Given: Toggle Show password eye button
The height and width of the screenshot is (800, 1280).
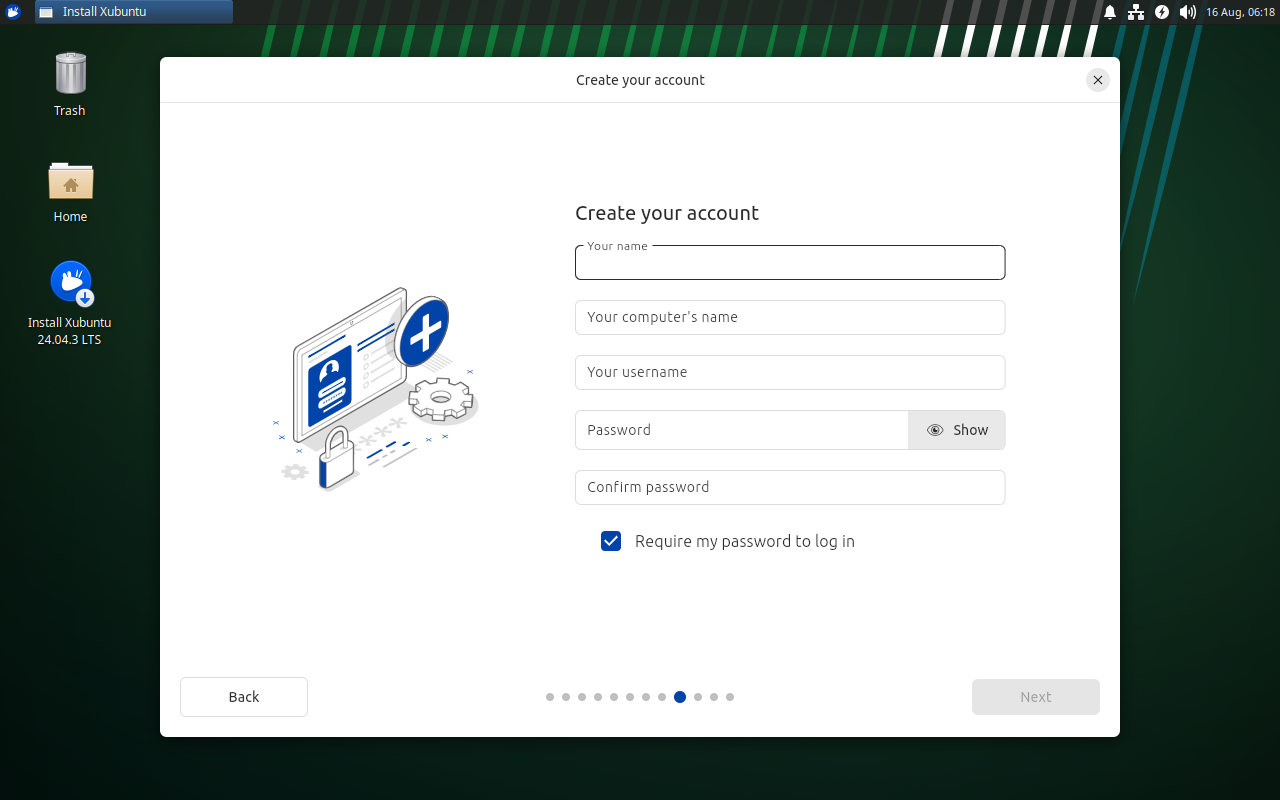Looking at the screenshot, I should [957, 430].
